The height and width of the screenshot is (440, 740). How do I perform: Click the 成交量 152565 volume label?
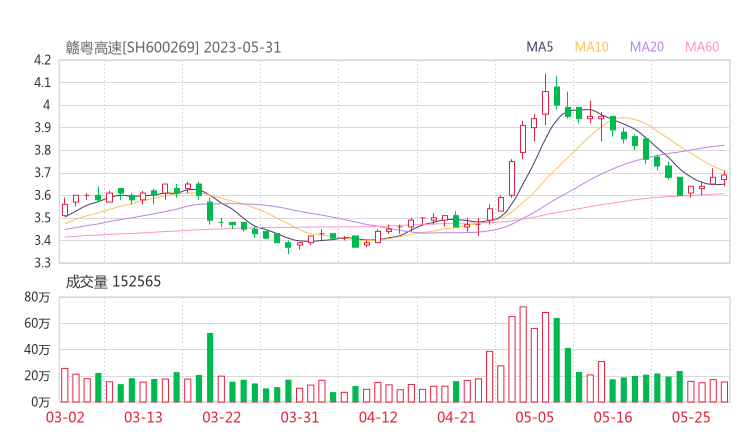[113, 282]
